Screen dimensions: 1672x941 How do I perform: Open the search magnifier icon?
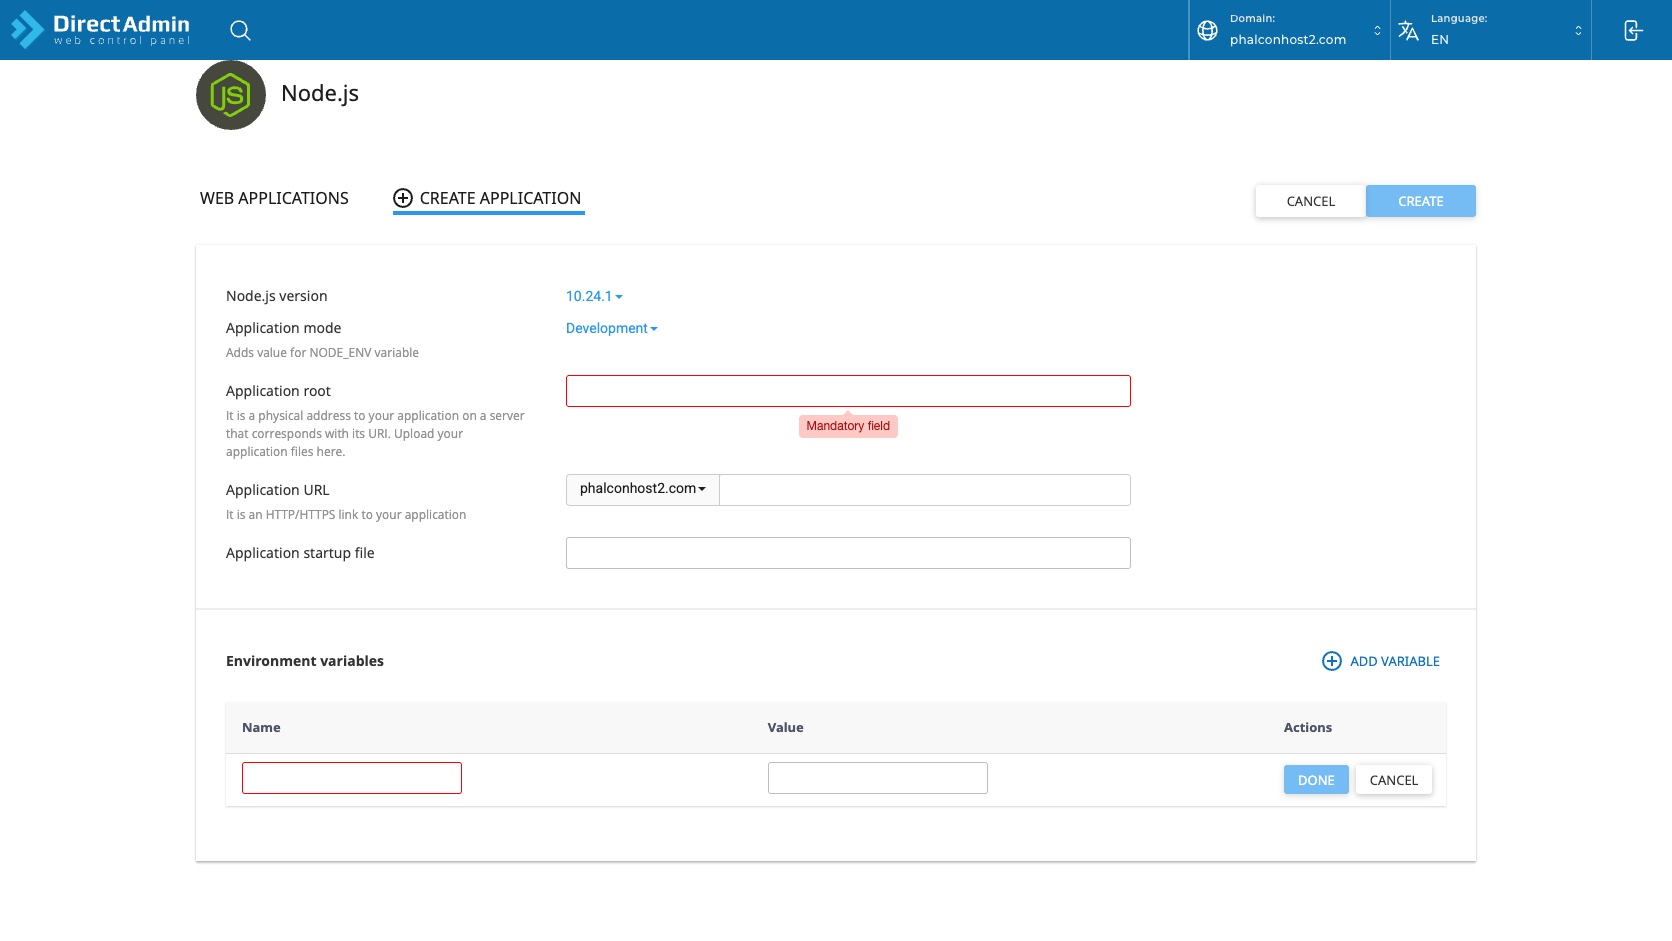pos(240,30)
